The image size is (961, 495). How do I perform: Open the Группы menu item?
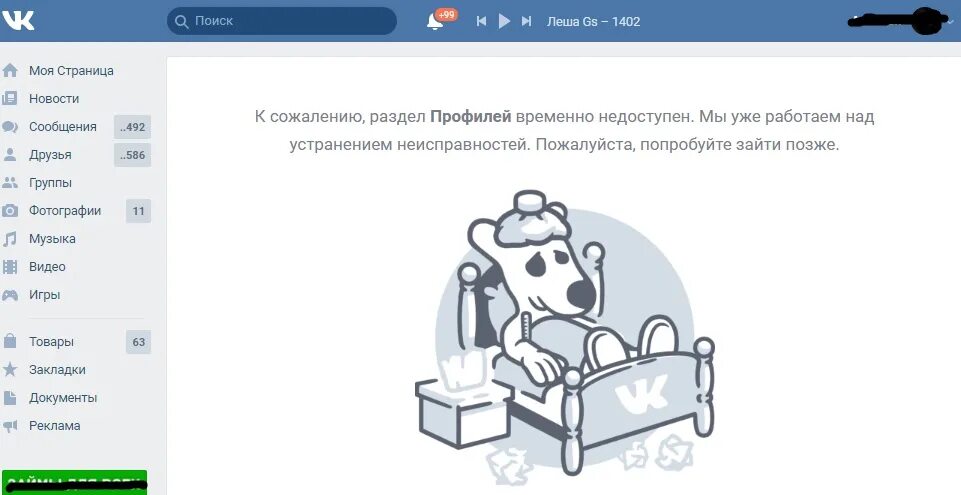50,183
